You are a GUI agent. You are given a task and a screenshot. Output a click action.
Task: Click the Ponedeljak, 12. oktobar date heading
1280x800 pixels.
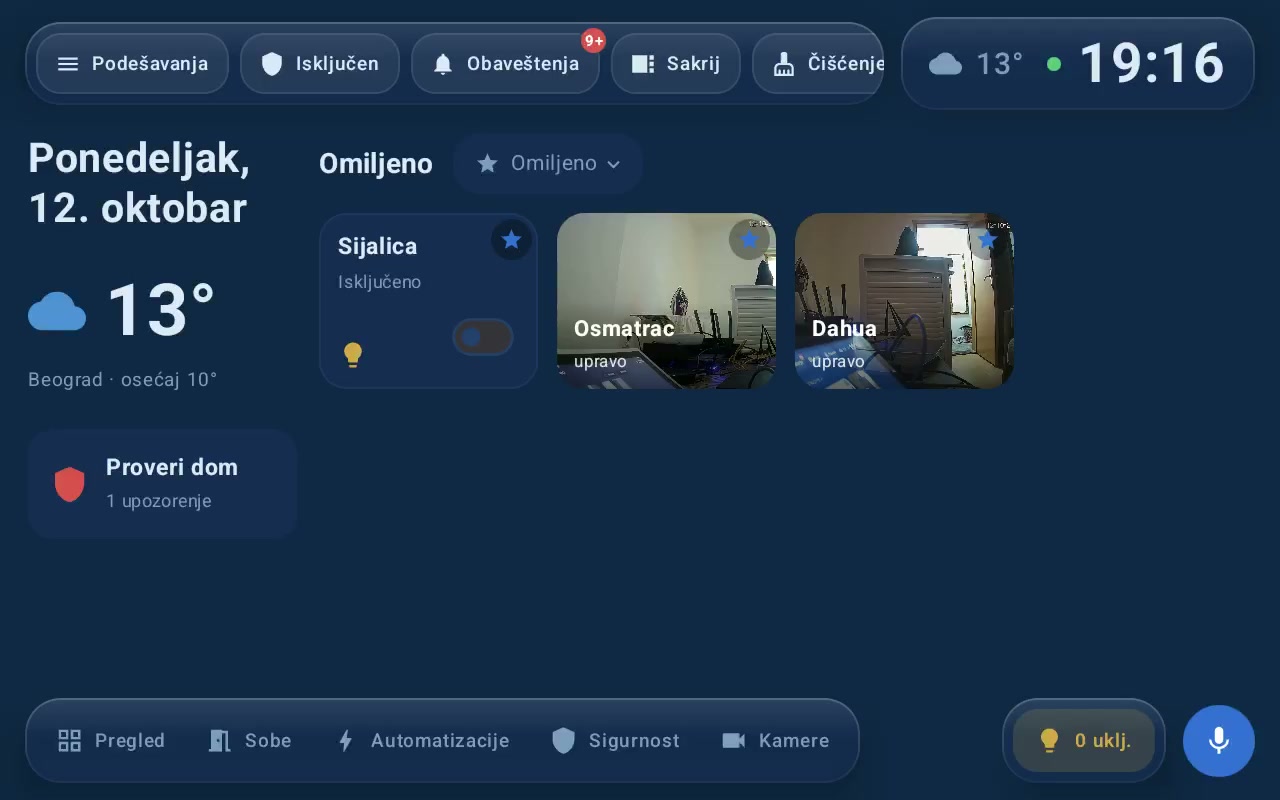139,183
